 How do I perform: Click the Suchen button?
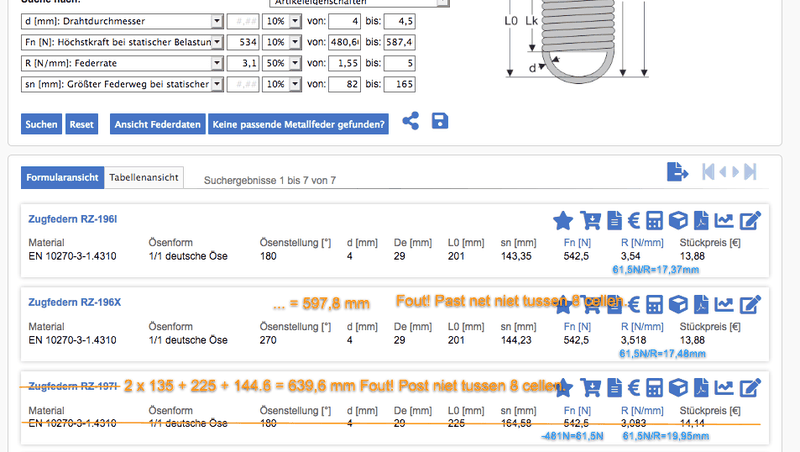41,124
